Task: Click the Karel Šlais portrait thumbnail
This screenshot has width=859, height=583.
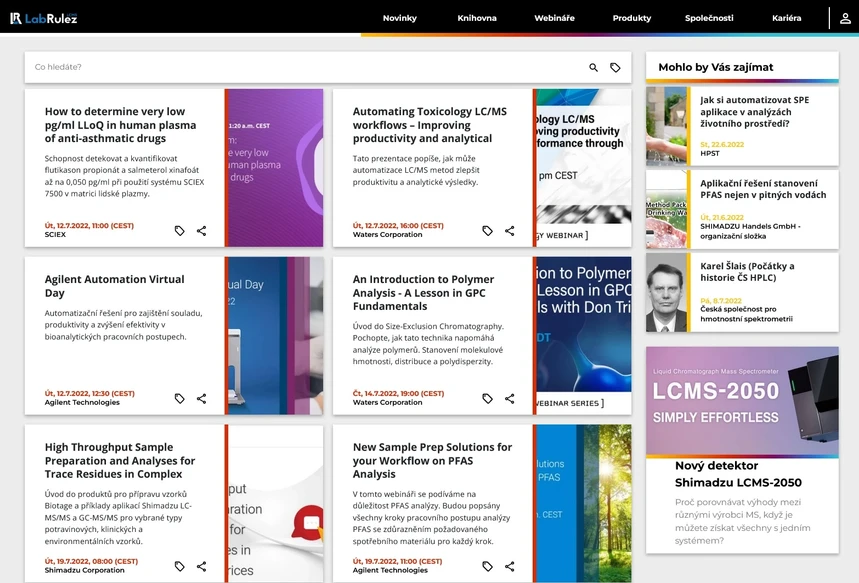Action: [x=666, y=292]
